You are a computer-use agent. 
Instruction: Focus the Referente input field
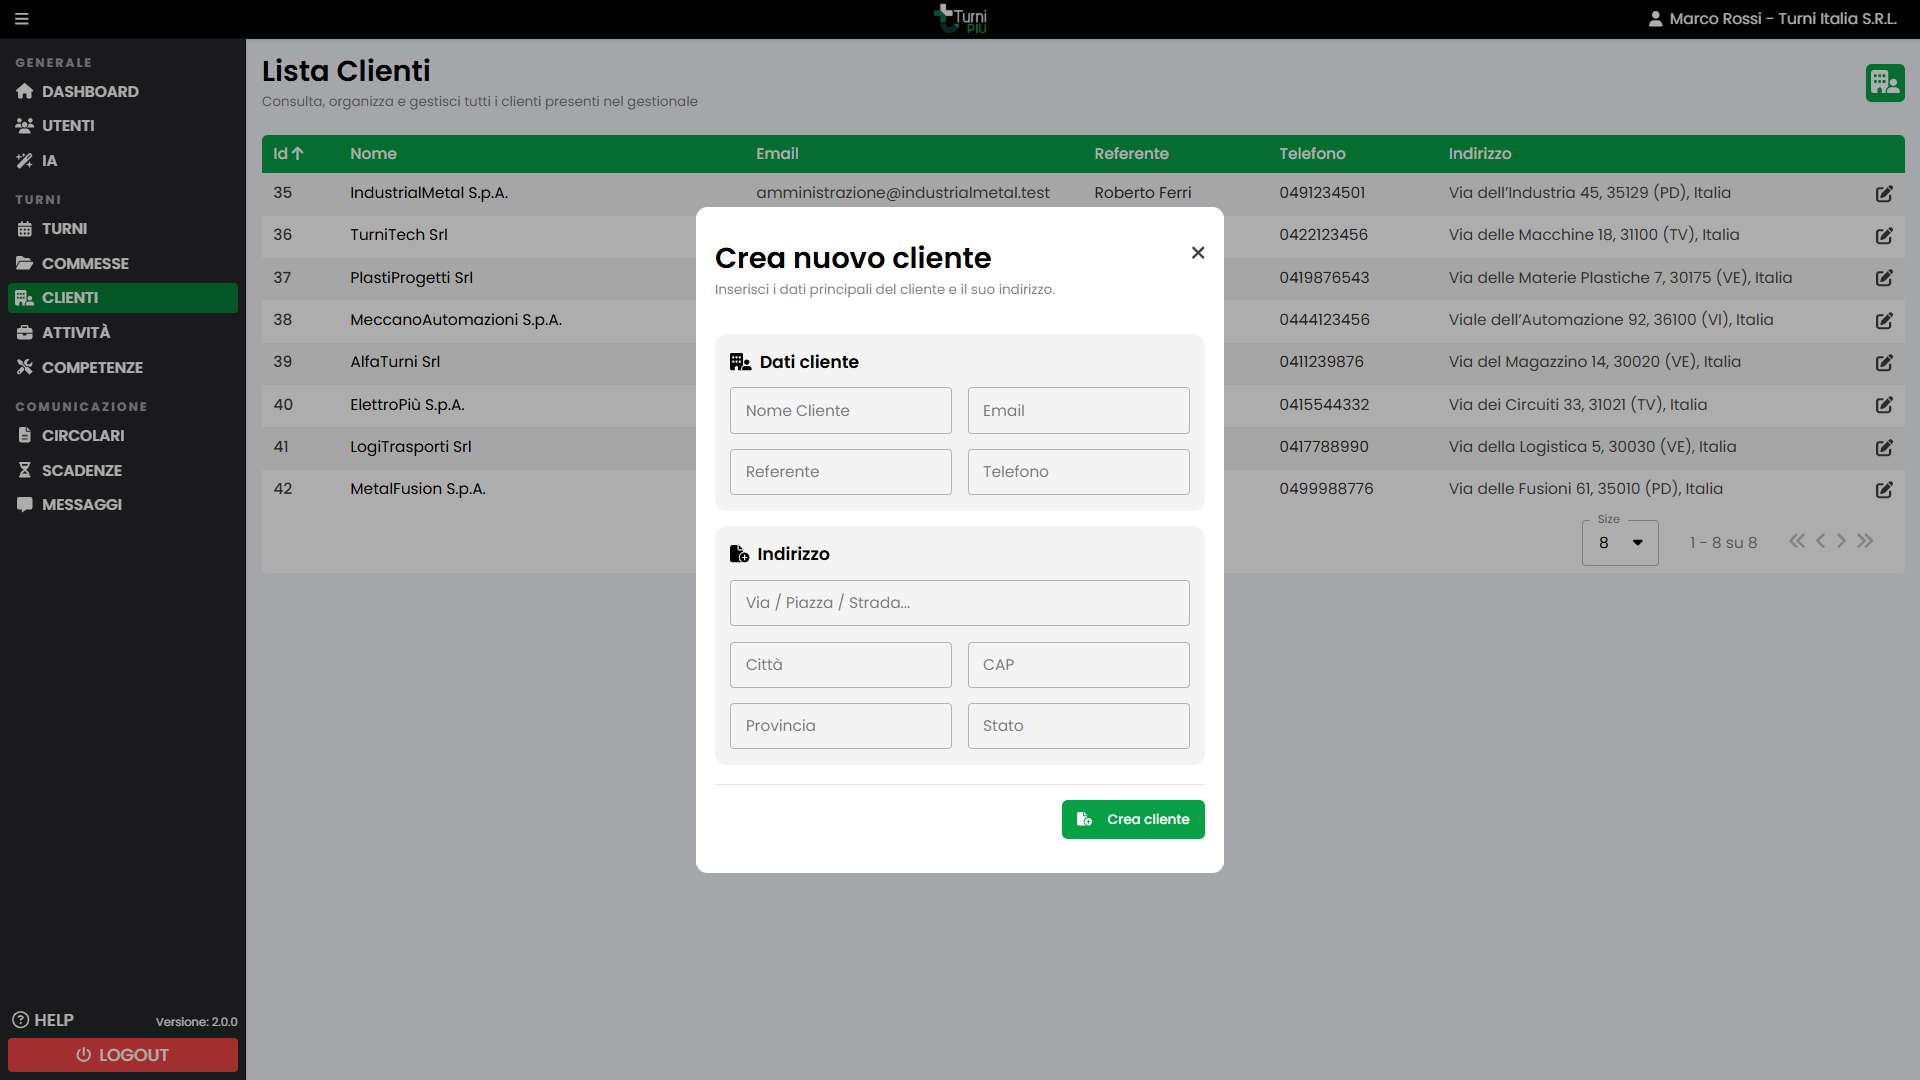coord(841,472)
